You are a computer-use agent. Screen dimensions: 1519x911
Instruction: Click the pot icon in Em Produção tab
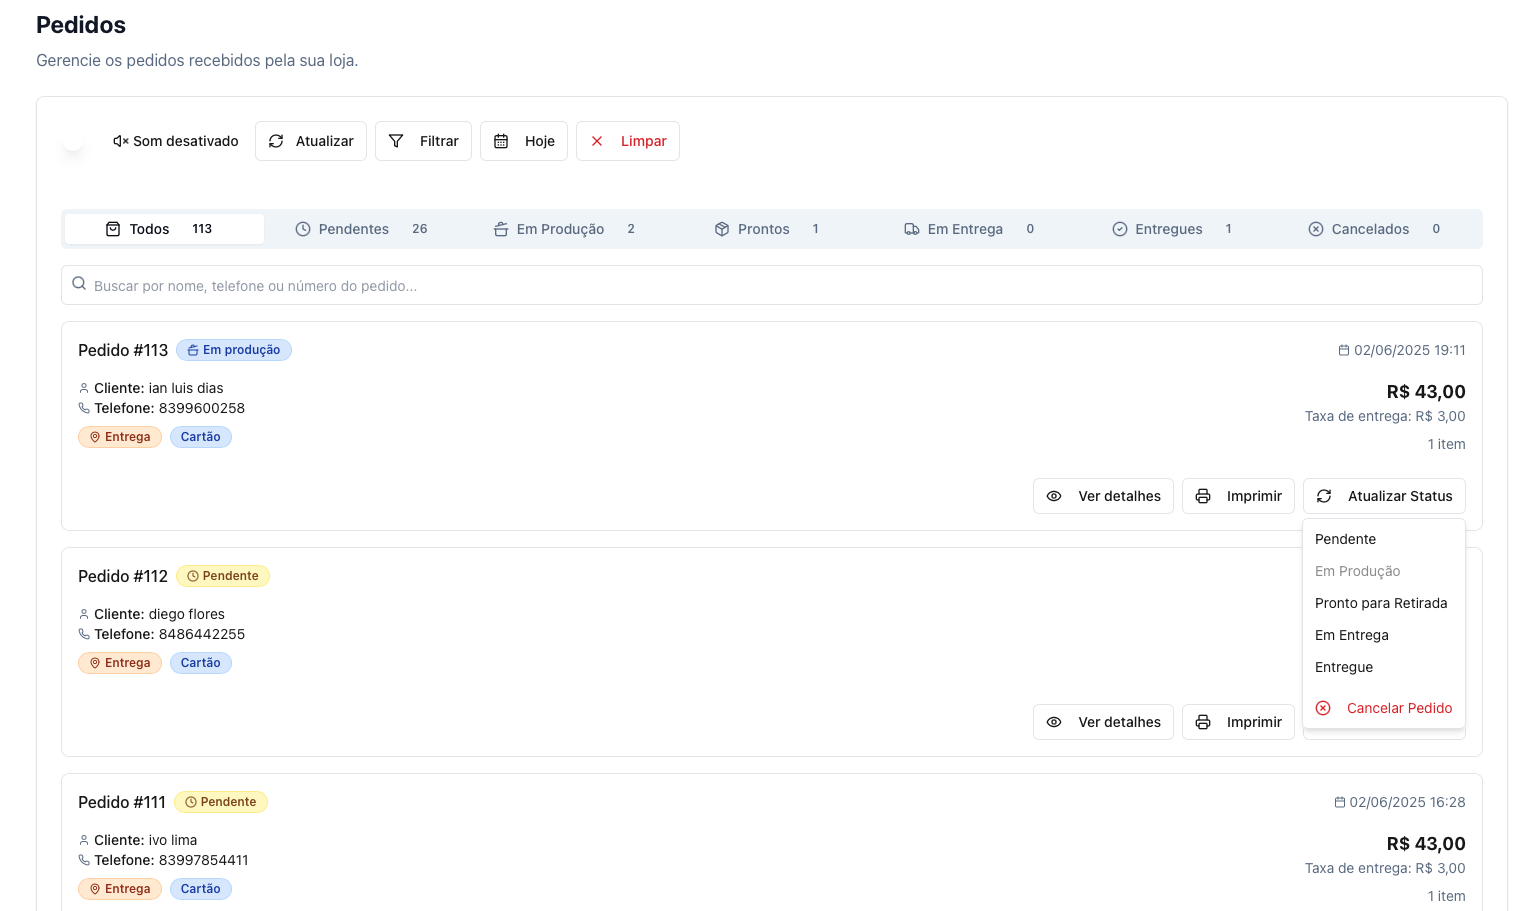[x=501, y=229]
